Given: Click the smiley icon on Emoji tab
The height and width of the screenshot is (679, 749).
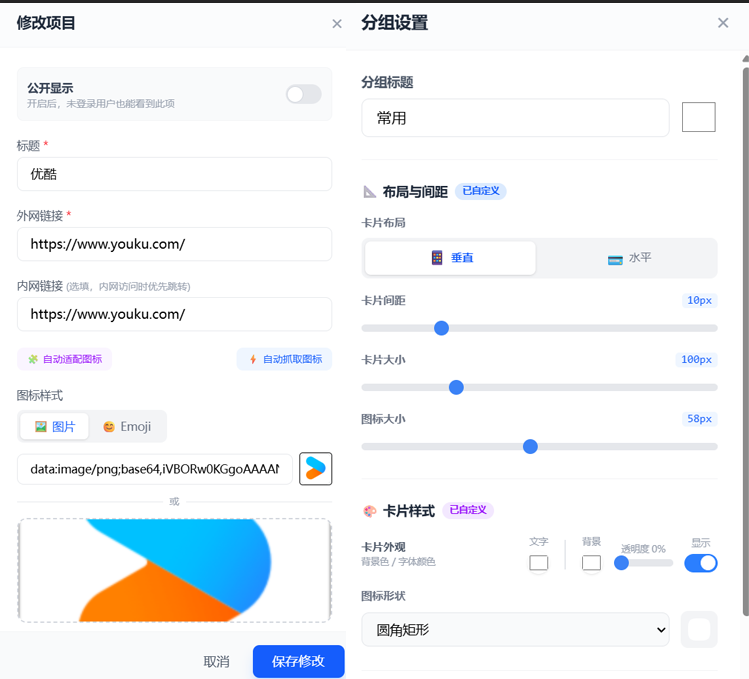Looking at the screenshot, I should click(109, 427).
